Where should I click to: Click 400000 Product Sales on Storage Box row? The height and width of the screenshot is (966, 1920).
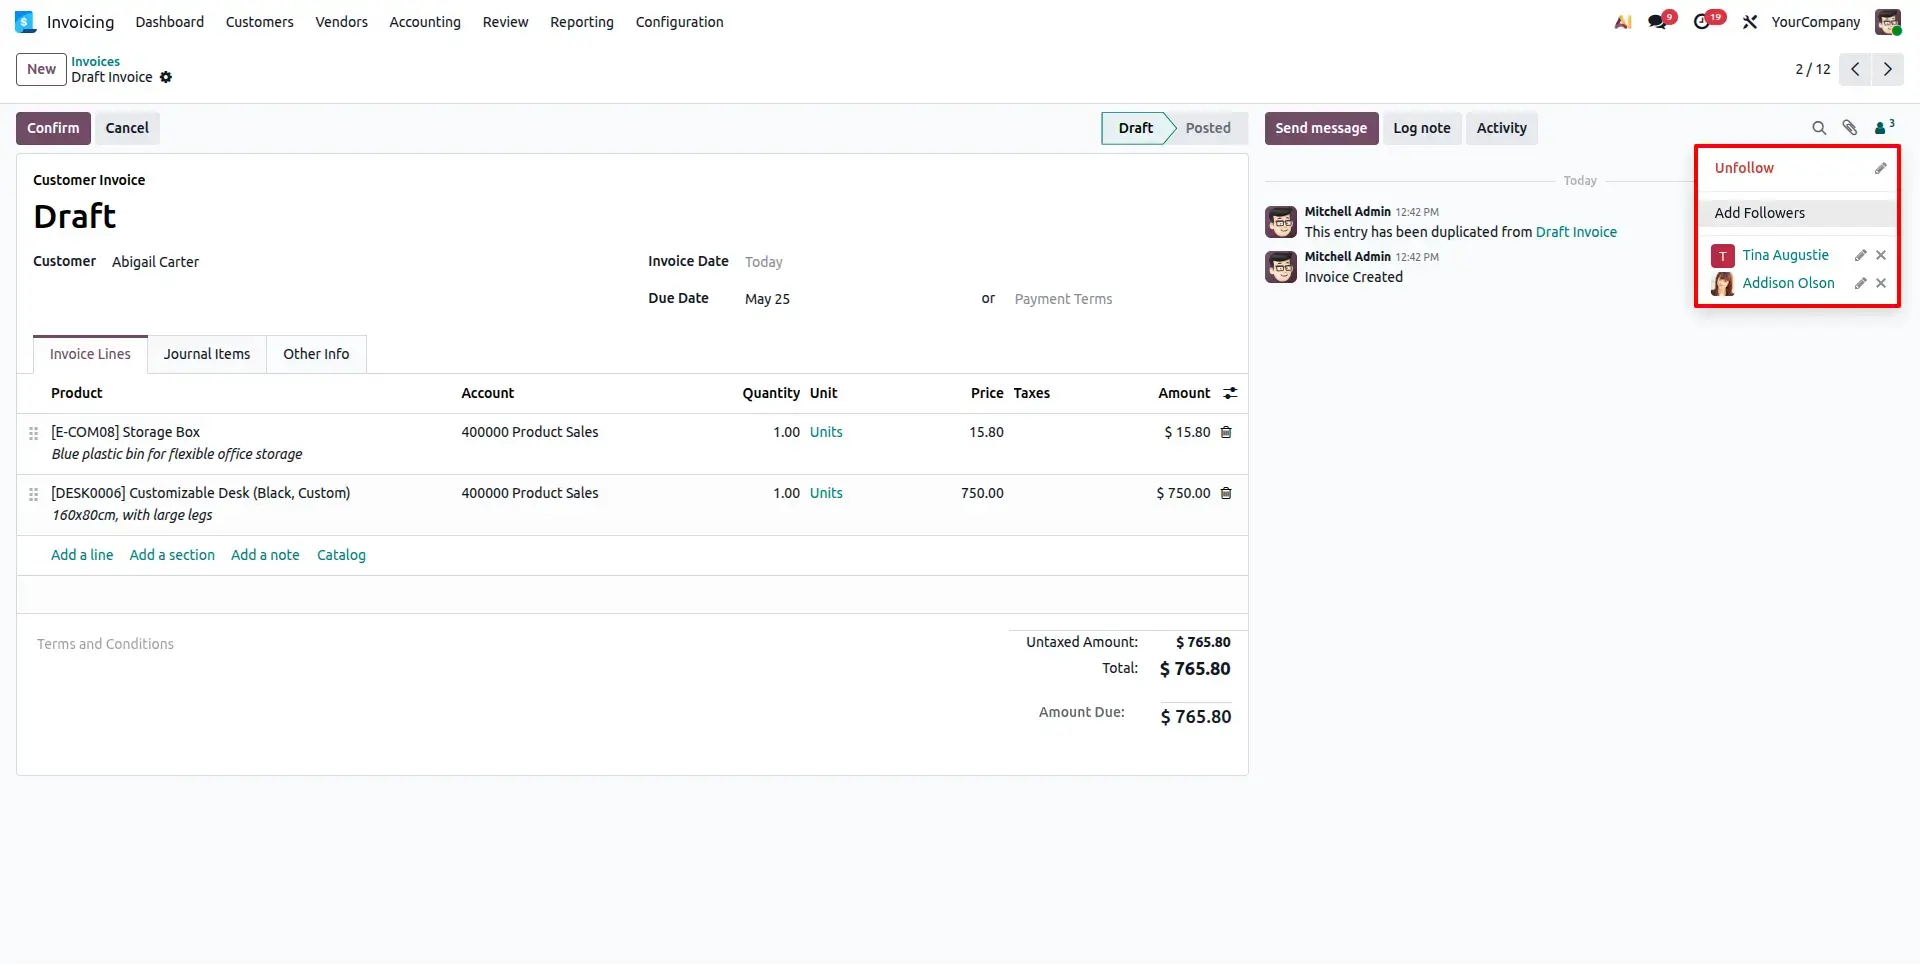point(530,432)
